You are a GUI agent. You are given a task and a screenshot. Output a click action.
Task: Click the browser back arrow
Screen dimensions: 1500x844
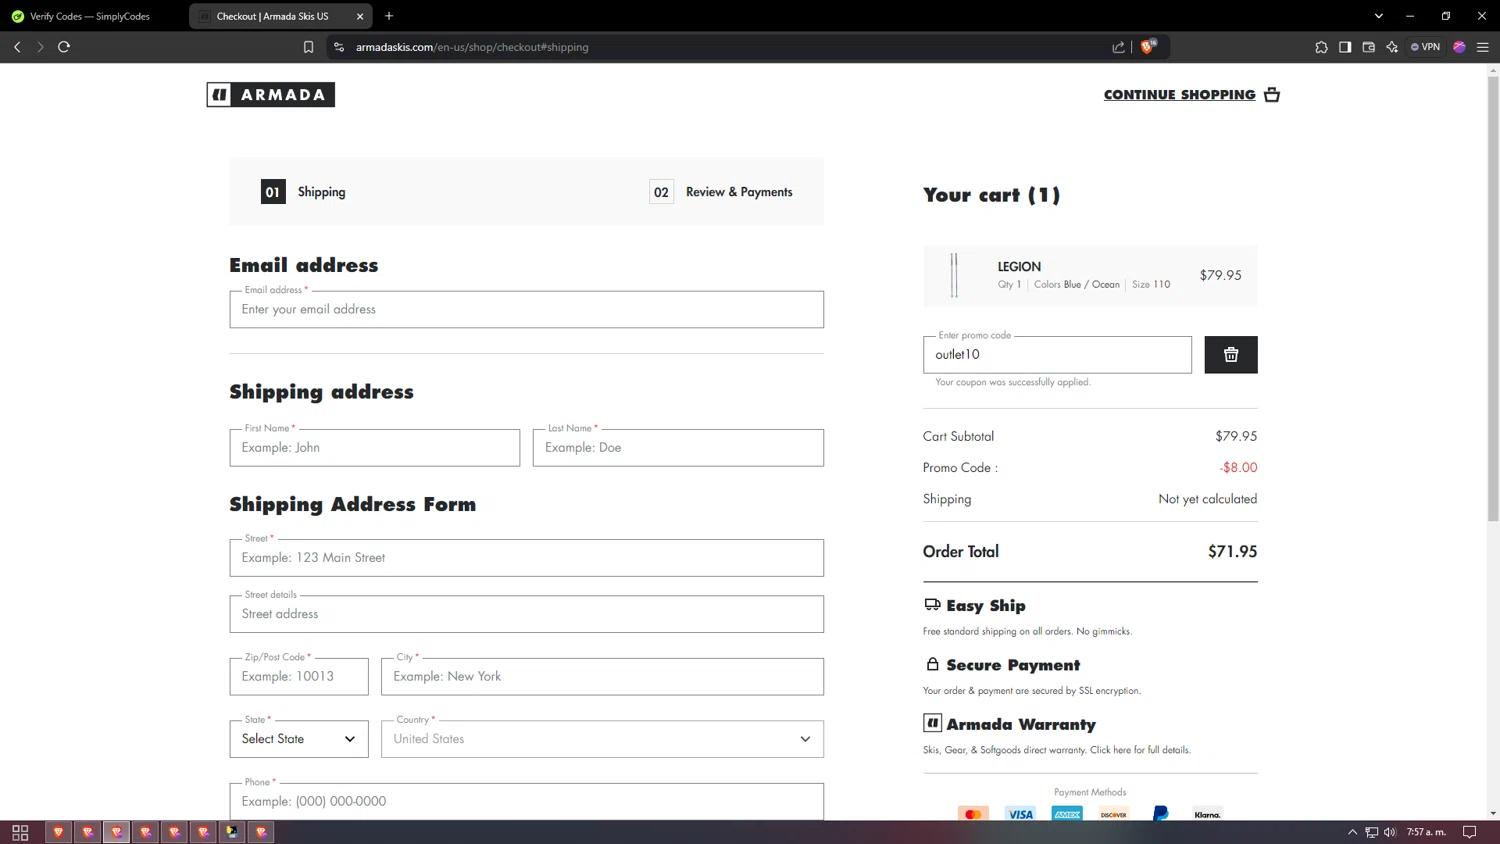tap(17, 47)
